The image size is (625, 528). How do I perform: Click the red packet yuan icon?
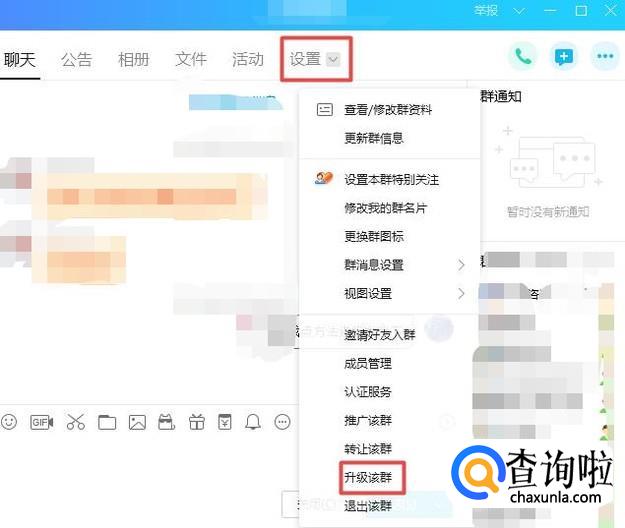pos(225,422)
